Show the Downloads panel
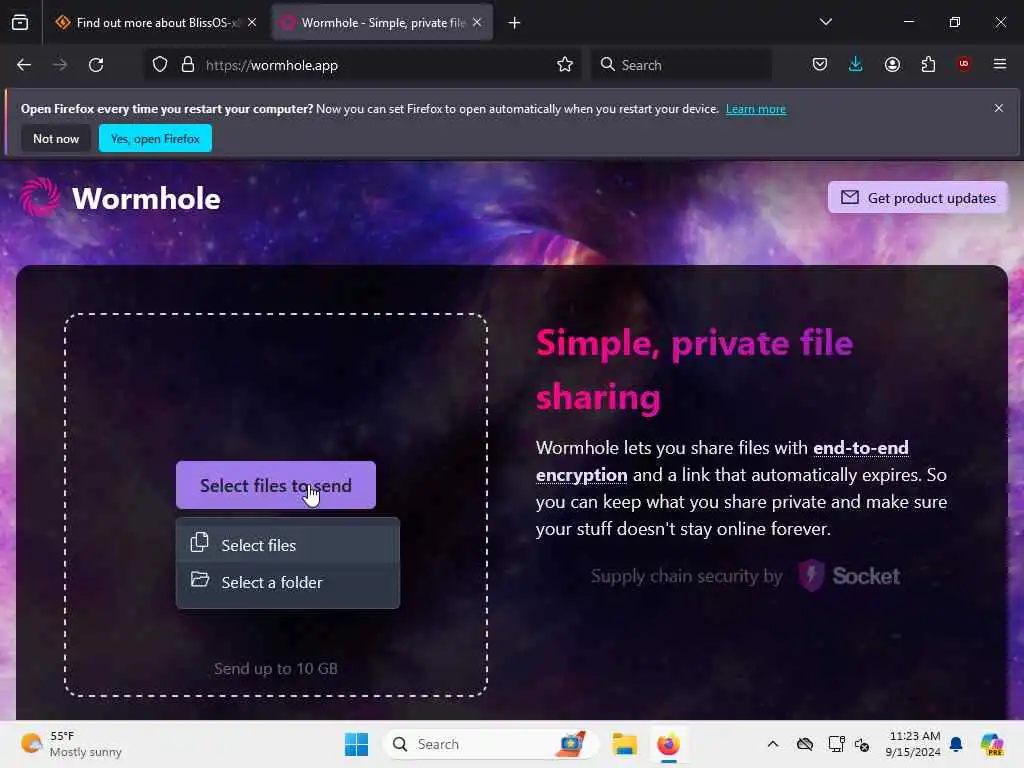 tap(856, 65)
